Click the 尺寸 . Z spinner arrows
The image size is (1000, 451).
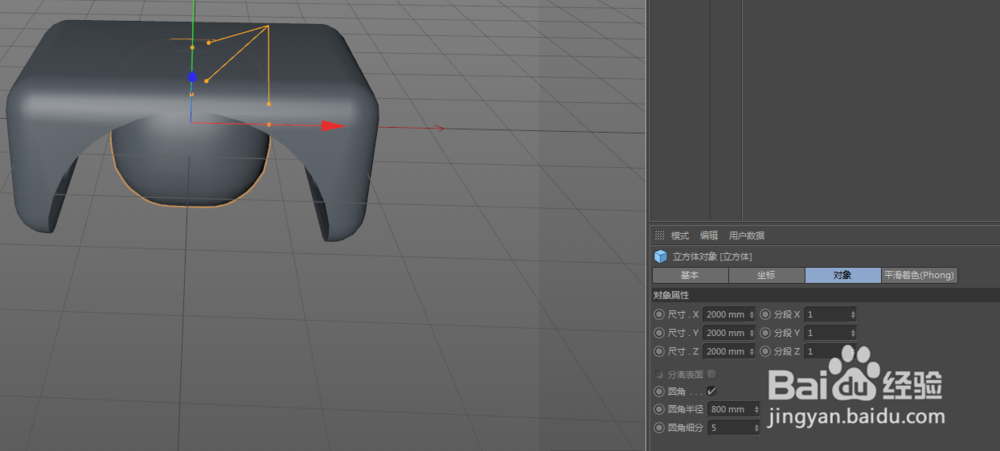coord(752,351)
